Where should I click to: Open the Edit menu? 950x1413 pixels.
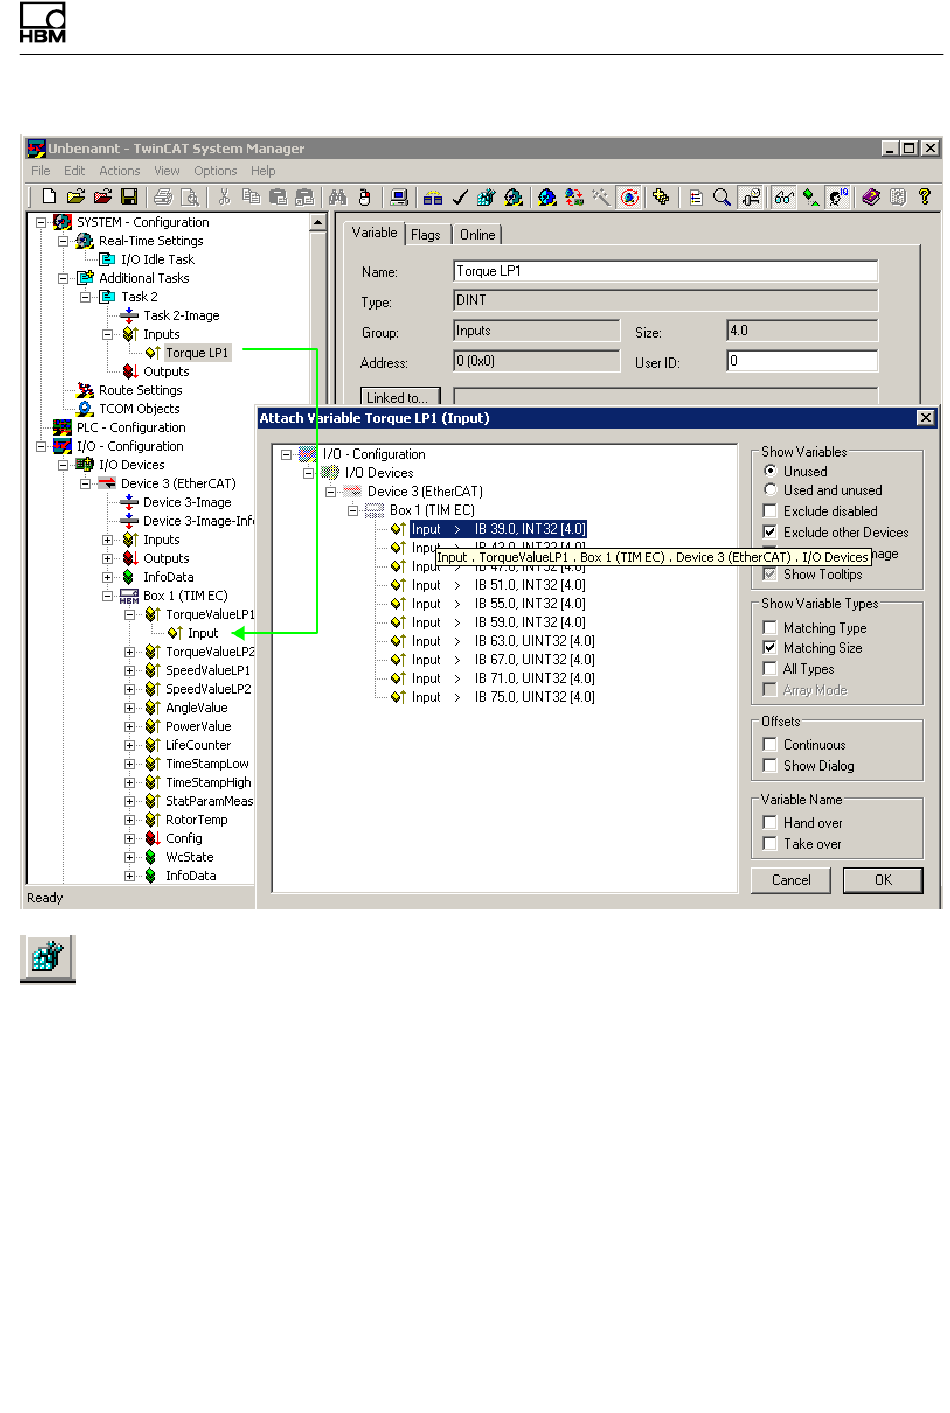click(75, 171)
